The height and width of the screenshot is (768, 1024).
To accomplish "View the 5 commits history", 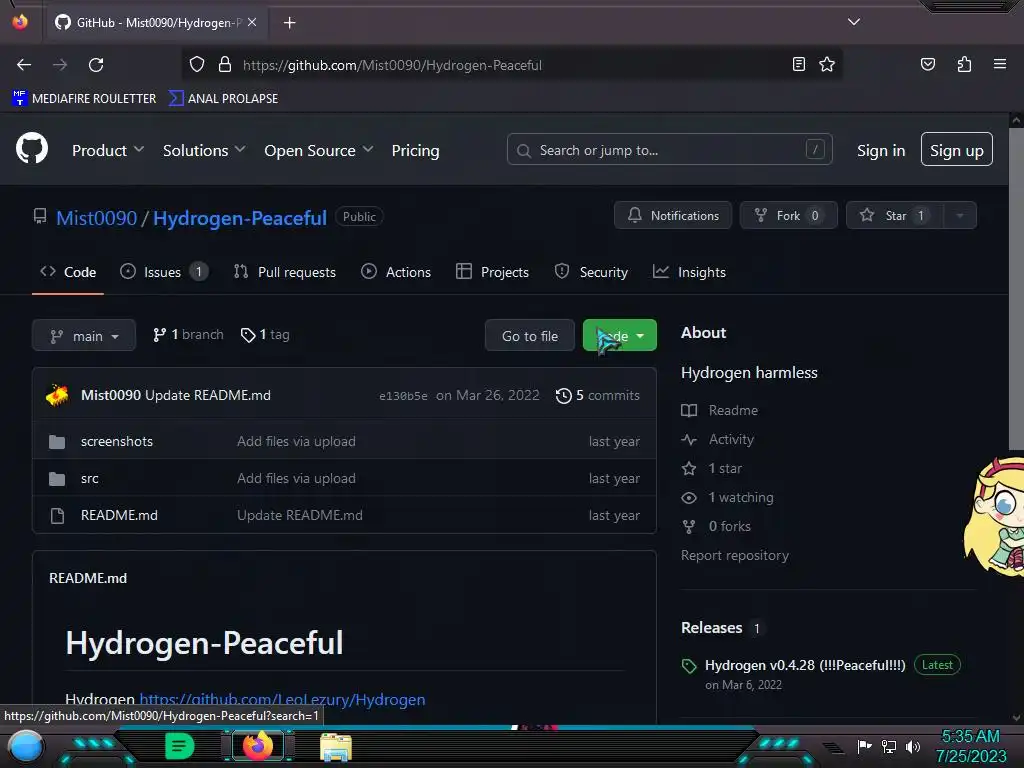I will coord(598,395).
